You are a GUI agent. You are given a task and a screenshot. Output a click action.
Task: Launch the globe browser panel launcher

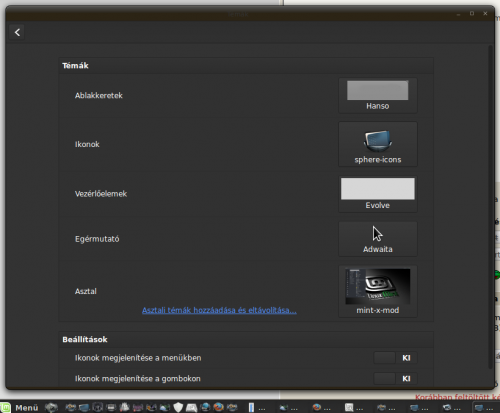click(205, 407)
